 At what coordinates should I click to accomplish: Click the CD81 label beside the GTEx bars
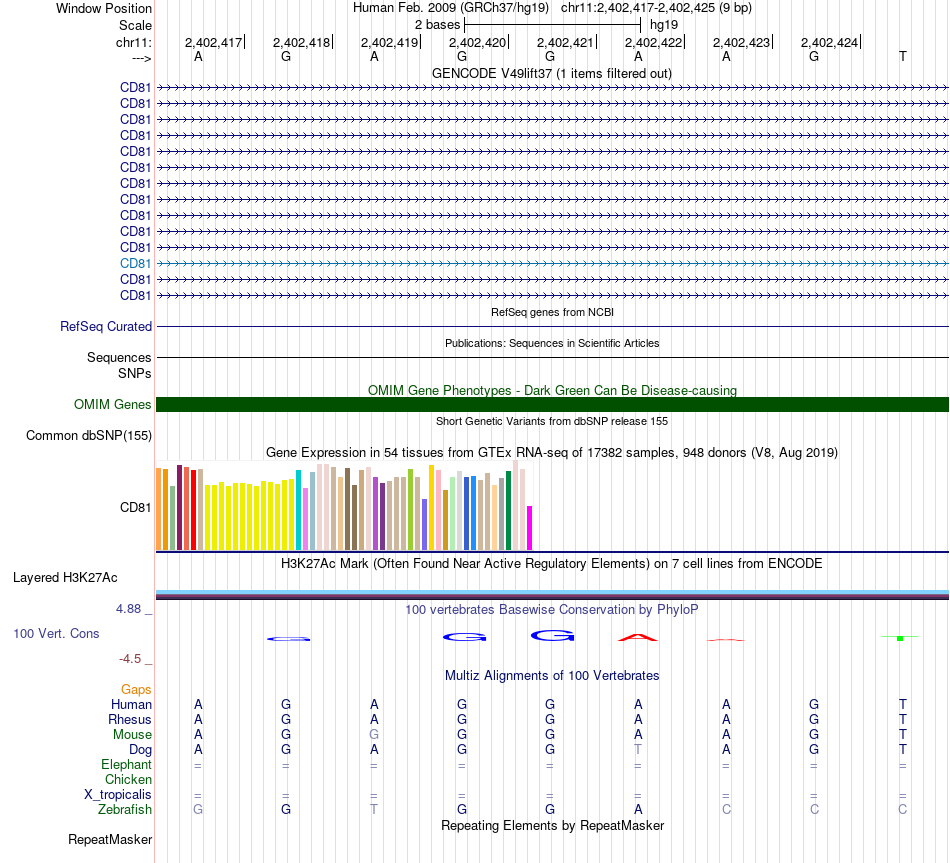coord(135,507)
